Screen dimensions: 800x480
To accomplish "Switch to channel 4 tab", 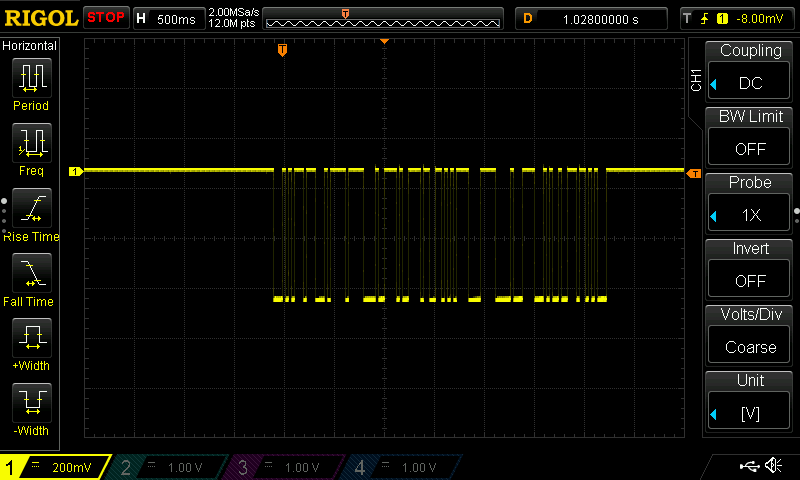I will pyautogui.click(x=402, y=467).
